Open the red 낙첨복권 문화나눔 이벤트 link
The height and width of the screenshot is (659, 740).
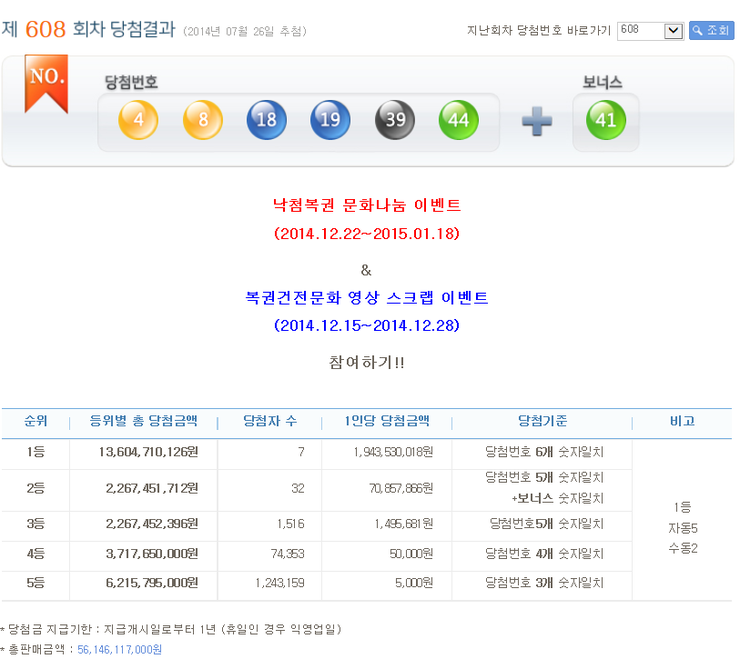pyautogui.click(x=367, y=205)
